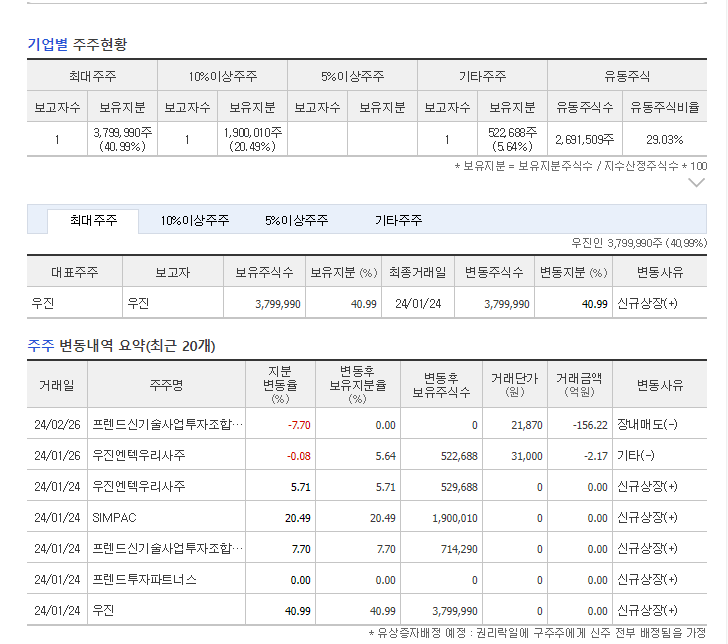Expand the shareholder summary chevron arrow

[696, 182]
